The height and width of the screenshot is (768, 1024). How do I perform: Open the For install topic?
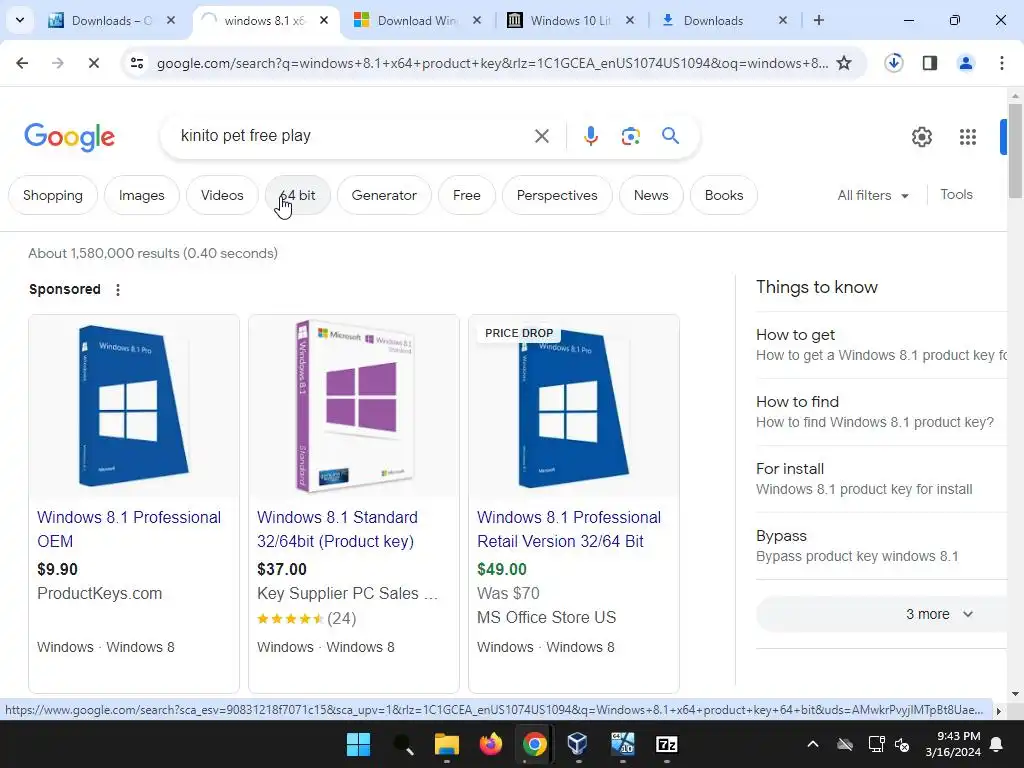point(882,479)
